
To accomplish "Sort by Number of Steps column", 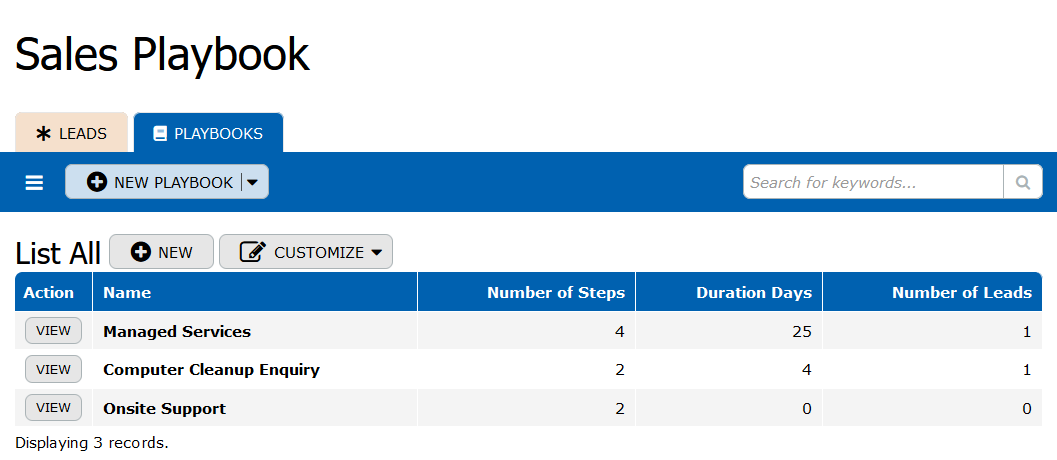I will coord(555,292).
